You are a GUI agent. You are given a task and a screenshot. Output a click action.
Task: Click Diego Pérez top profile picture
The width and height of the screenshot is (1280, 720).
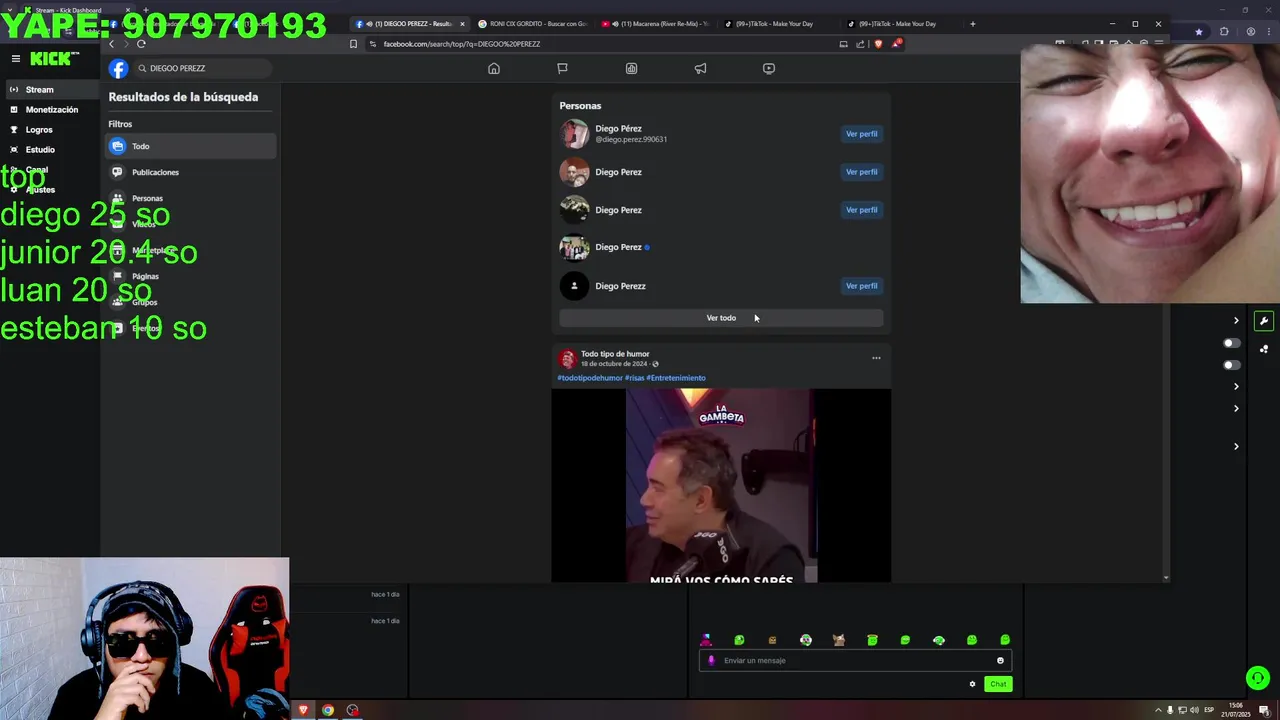point(574,134)
